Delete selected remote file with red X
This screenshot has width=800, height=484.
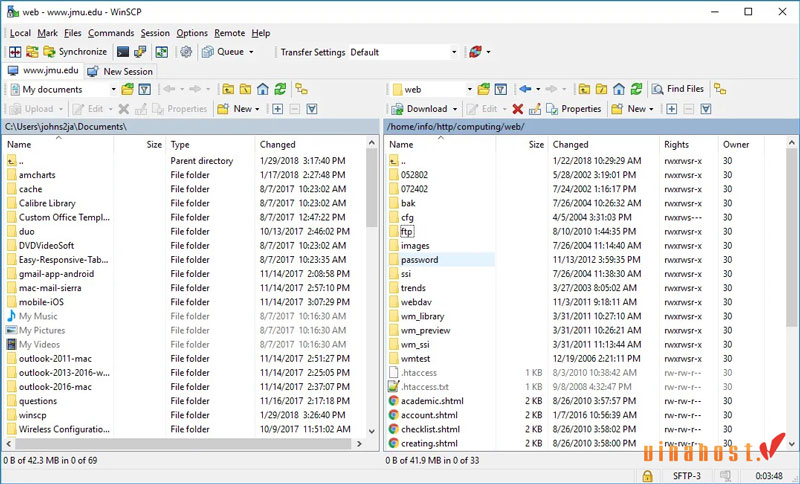(518, 109)
